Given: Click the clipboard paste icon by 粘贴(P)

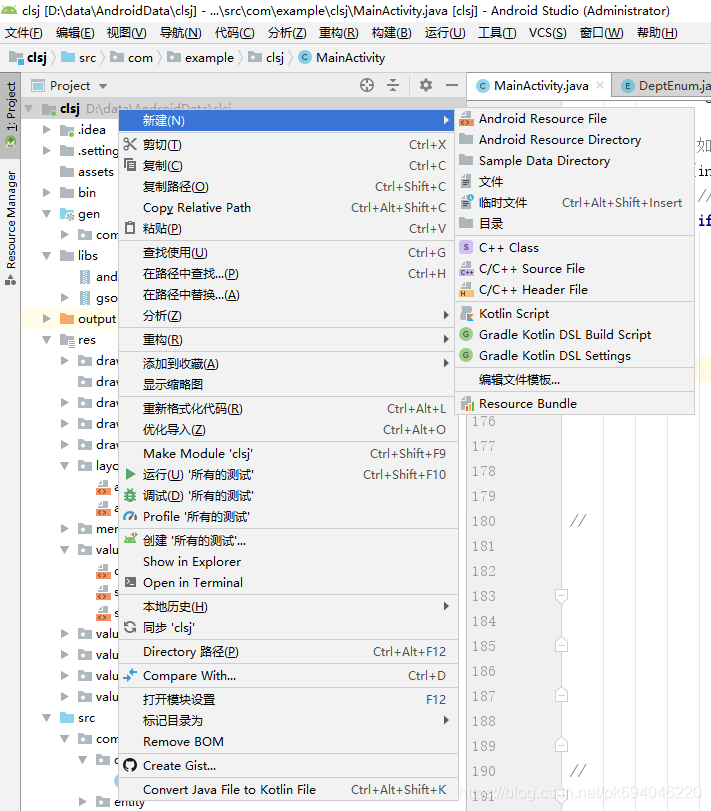Looking at the screenshot, I should click(130, 228).
